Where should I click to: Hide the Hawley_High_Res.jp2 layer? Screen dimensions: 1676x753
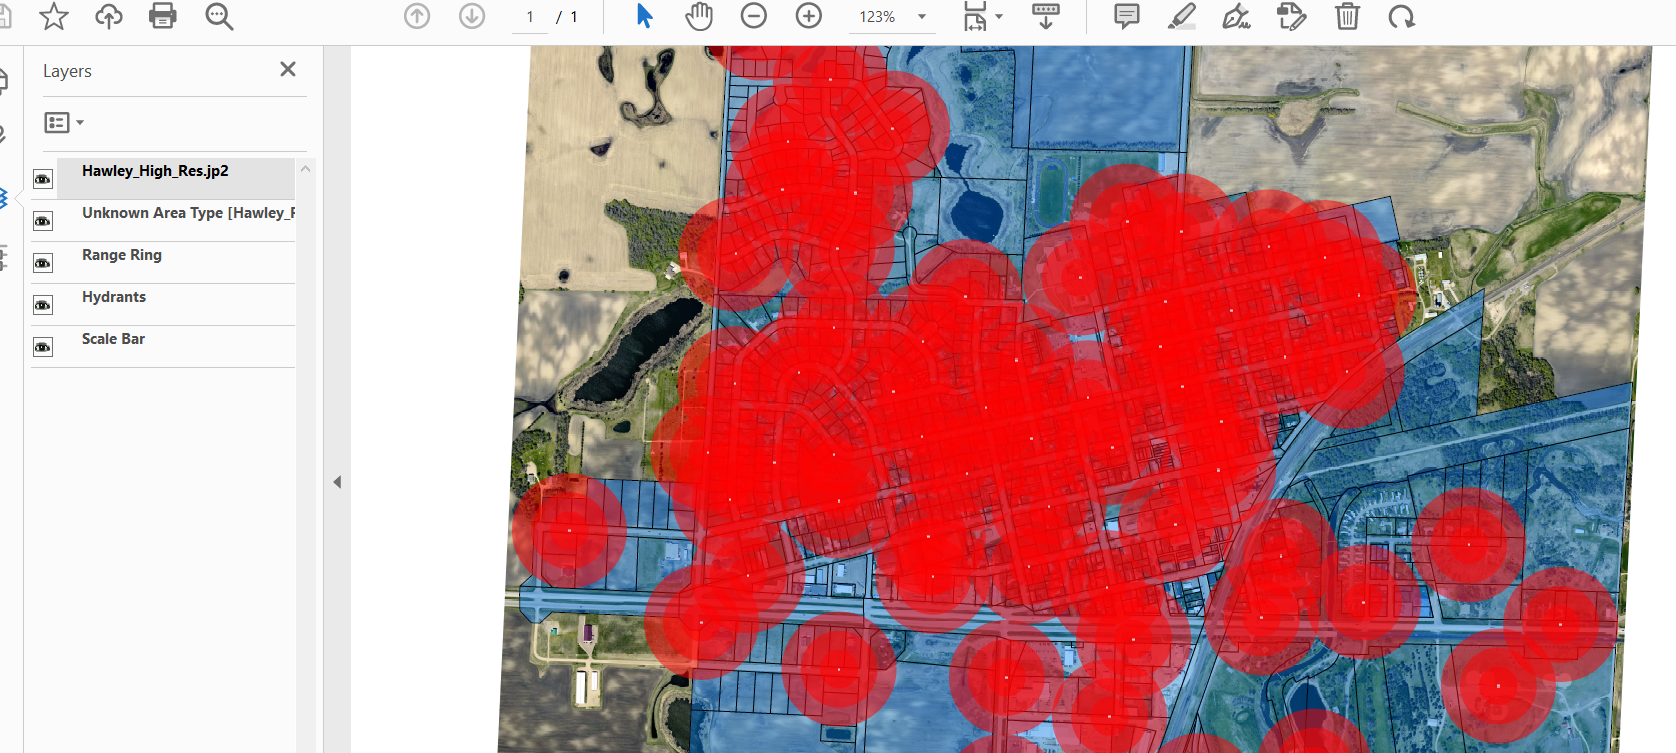click(x=43, y=179)
